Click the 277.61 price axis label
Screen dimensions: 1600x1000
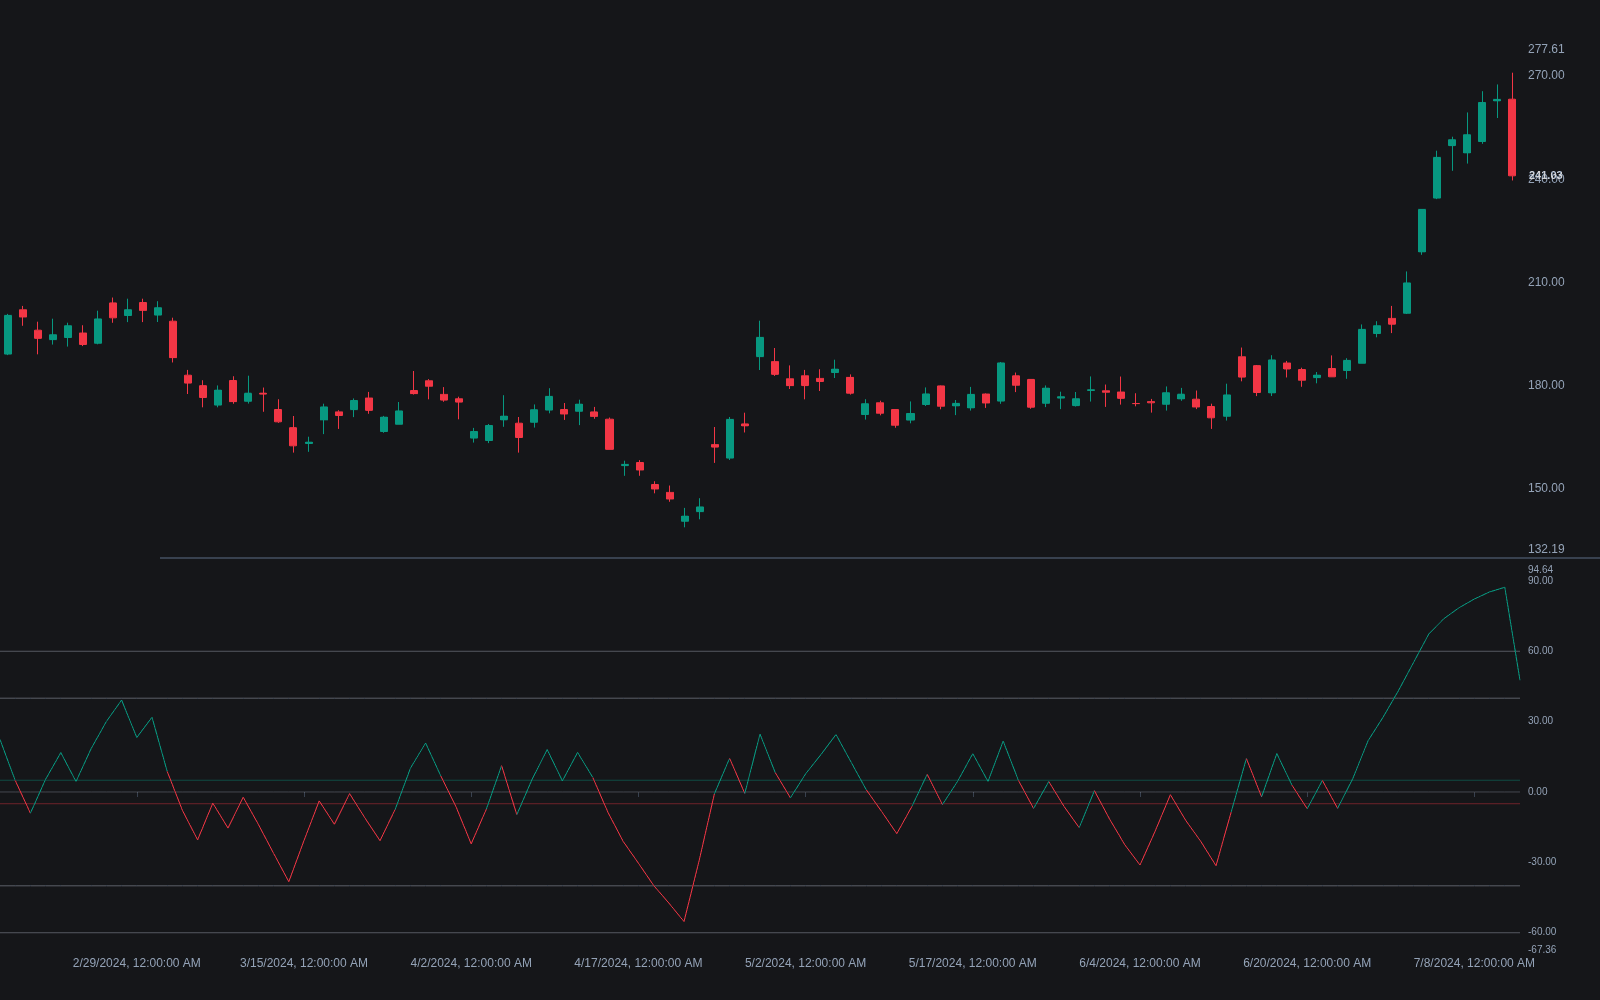click(1546, 49)
